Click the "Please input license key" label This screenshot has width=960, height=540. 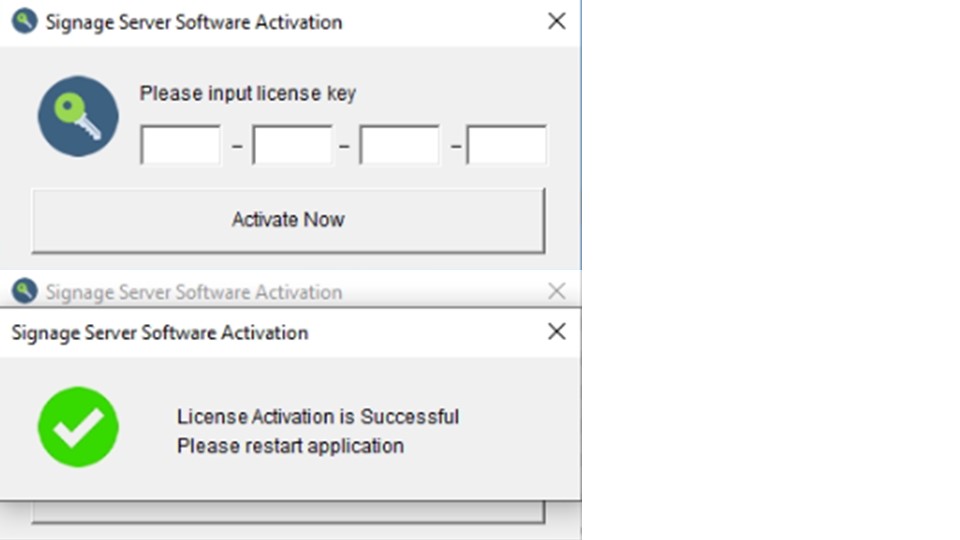[247, 94]
